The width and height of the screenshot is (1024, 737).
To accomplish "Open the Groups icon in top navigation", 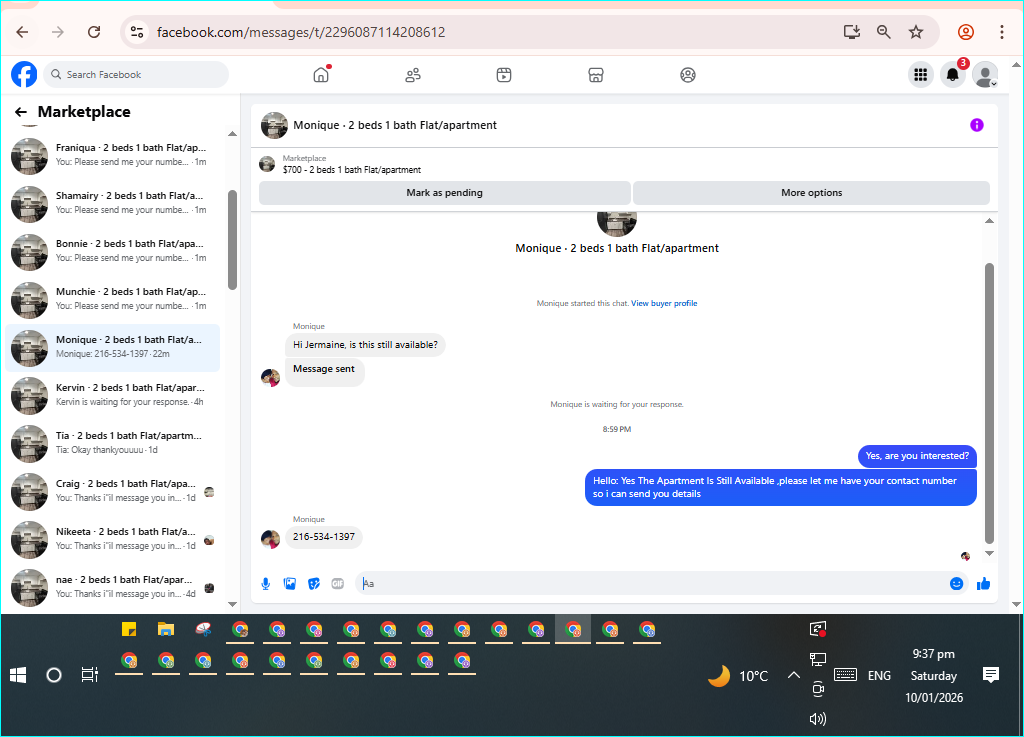I will pyautogui.click(x=688, y=74).
